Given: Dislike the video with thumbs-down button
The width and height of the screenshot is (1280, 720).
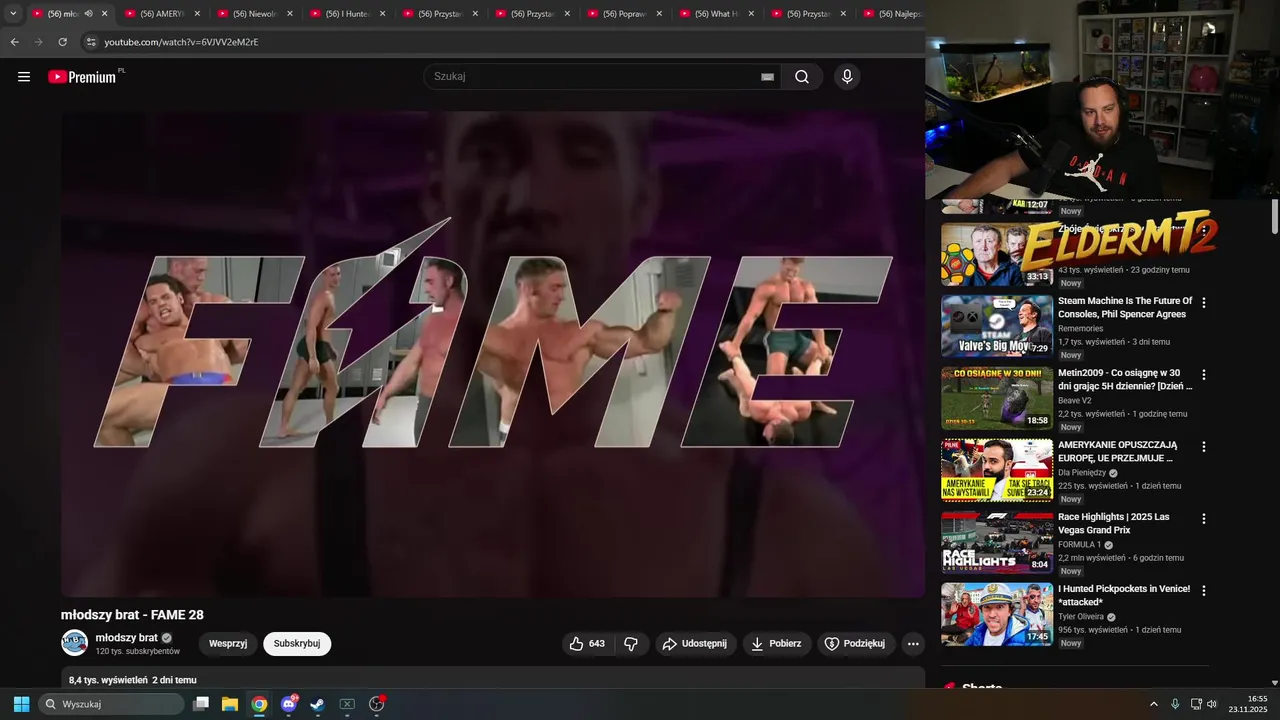Looking at the screenshot, I should [x=631, y=644].
